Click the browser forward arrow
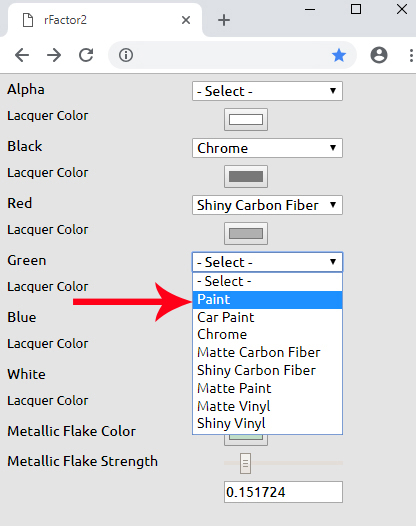 click(54, 55)
